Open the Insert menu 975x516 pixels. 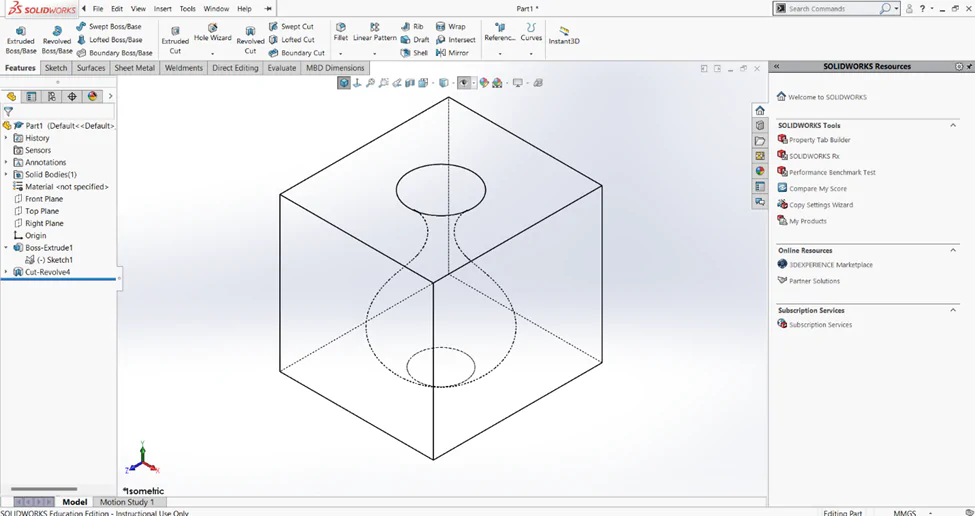pos(163,9)
